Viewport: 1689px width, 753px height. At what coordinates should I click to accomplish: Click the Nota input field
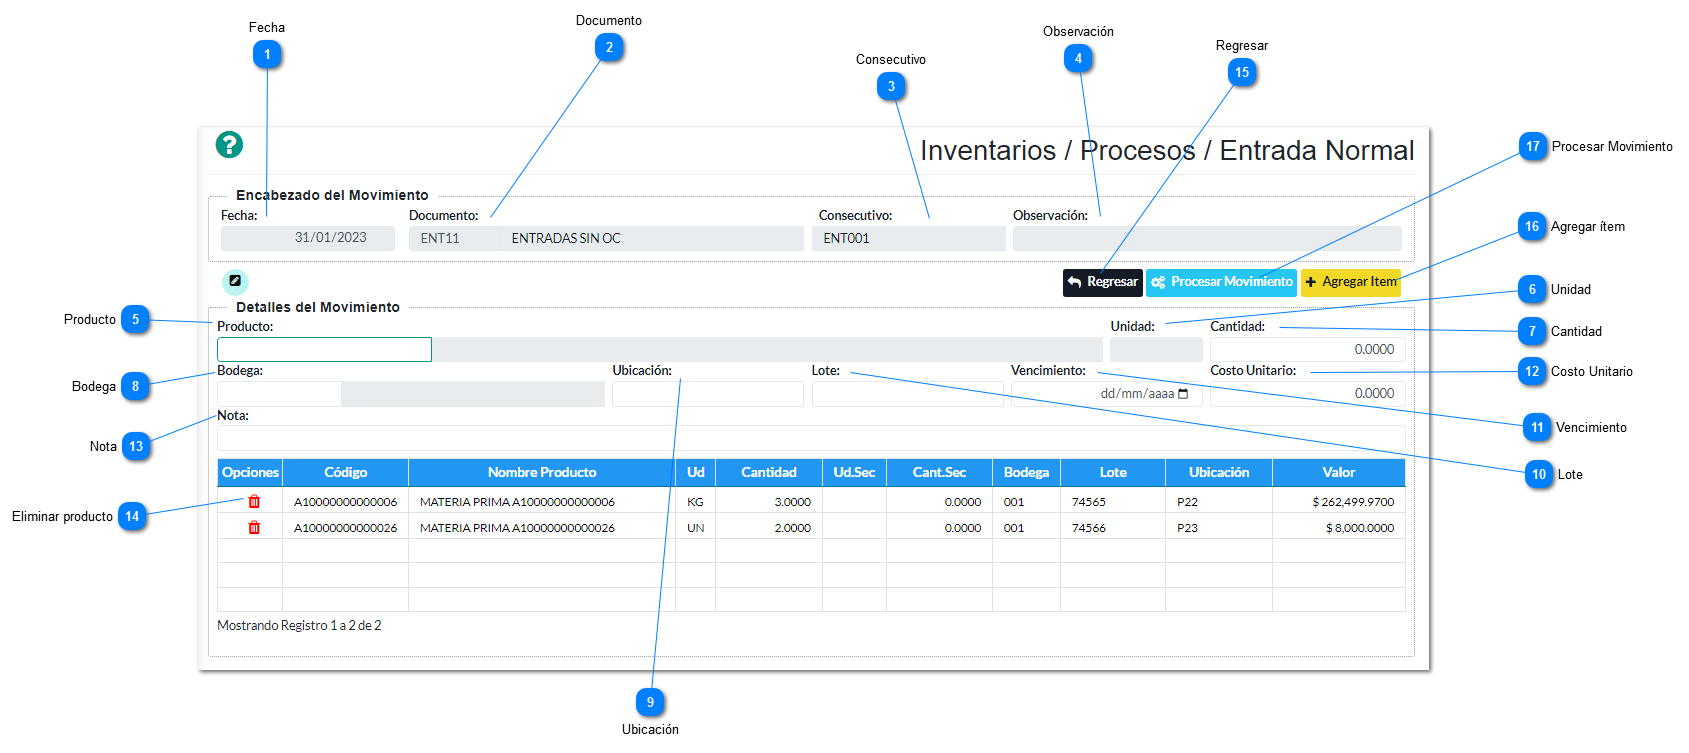click(x=811, y=438)
